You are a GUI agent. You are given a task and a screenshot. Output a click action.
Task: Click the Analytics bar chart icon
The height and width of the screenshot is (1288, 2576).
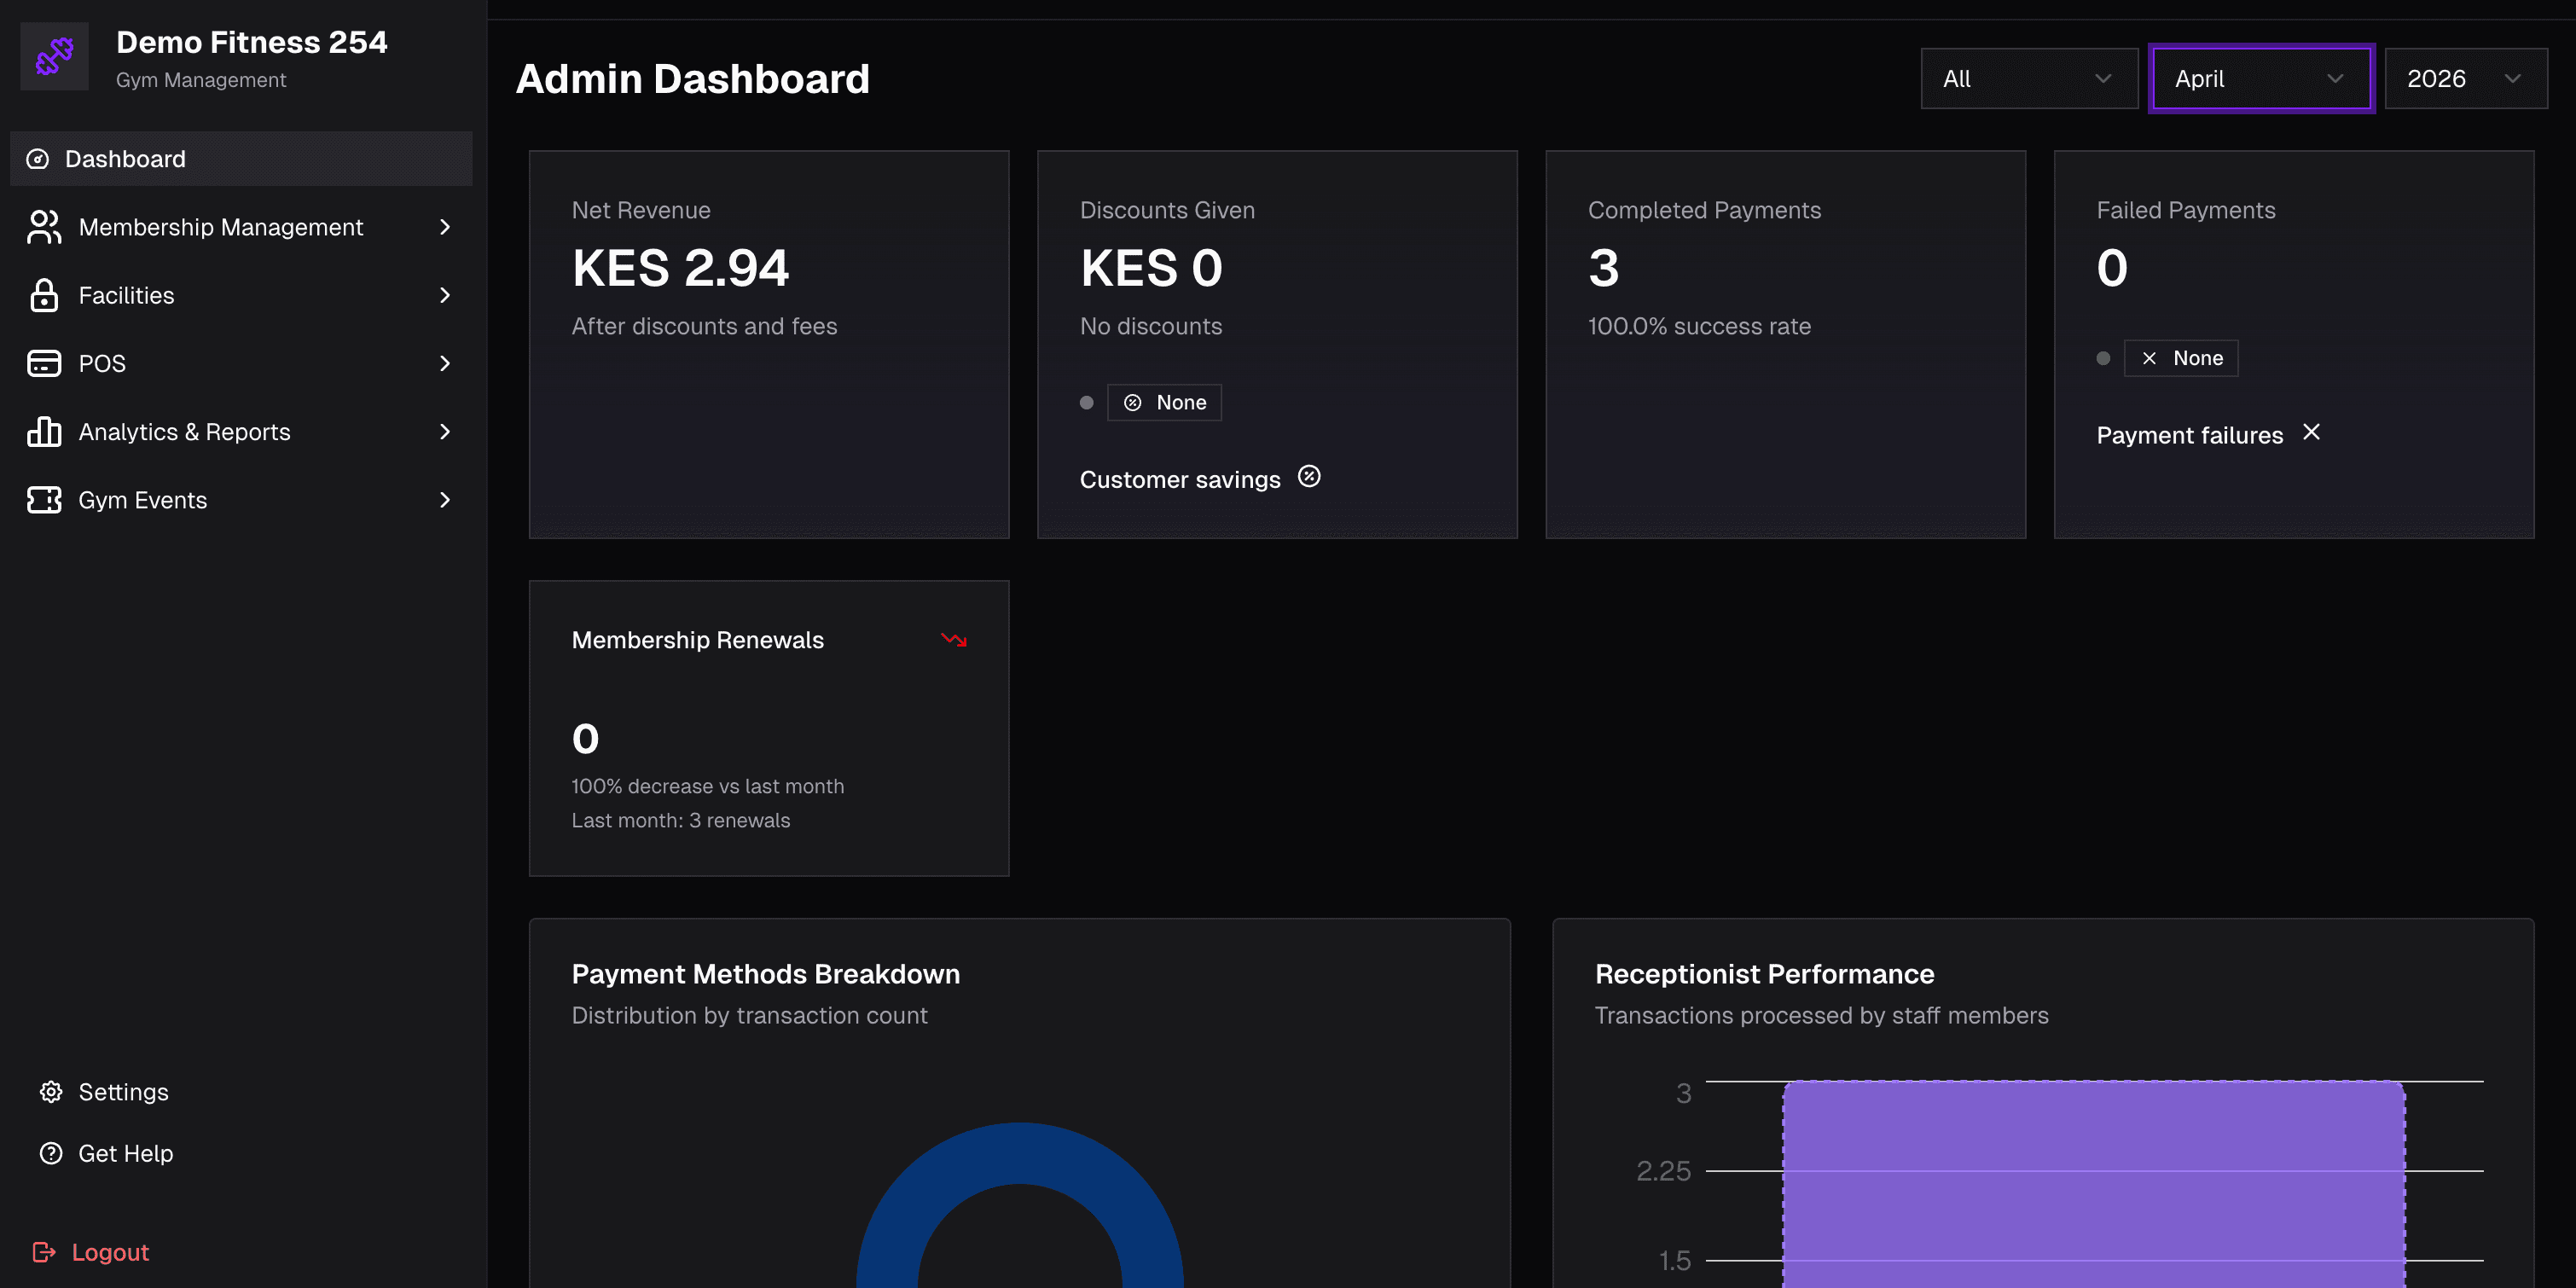(44, 431)
